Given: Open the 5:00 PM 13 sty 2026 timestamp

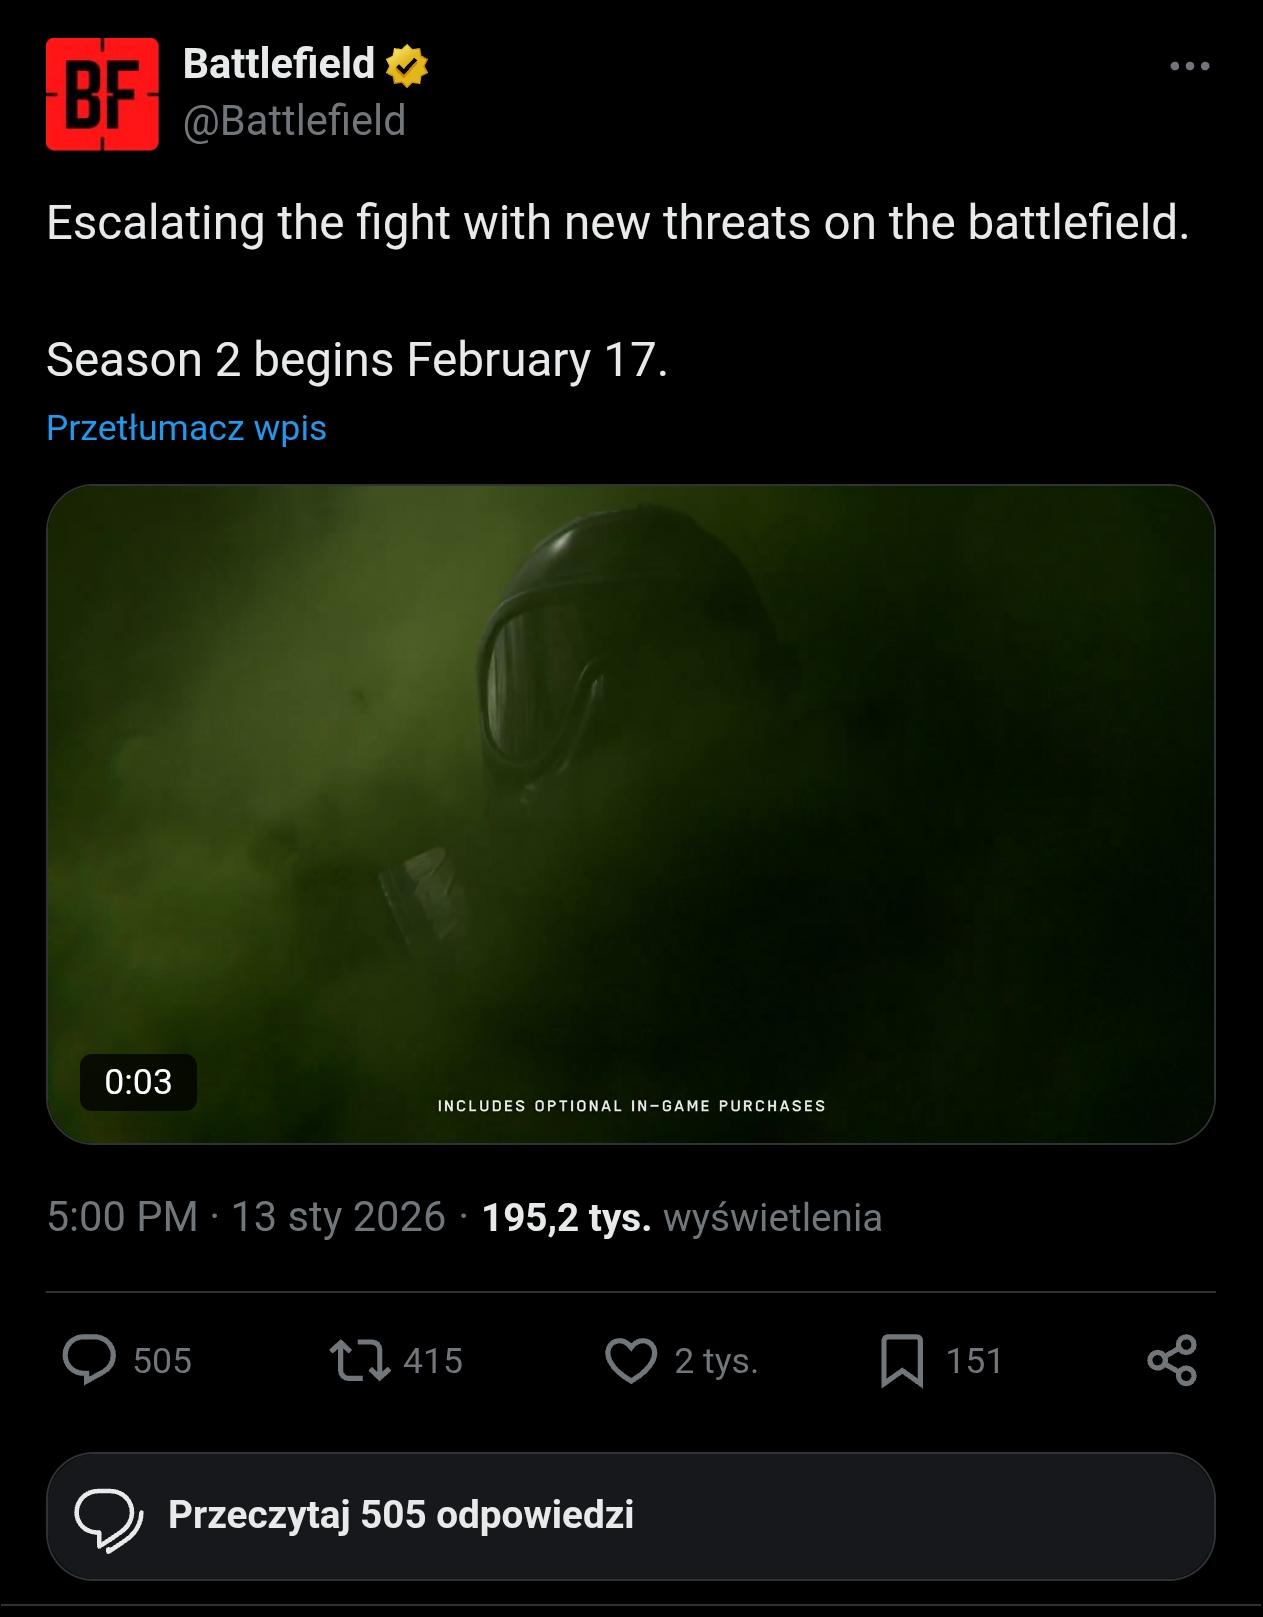Looking at the screenshot, I should pyautogui.click(x=246, y=1217).
